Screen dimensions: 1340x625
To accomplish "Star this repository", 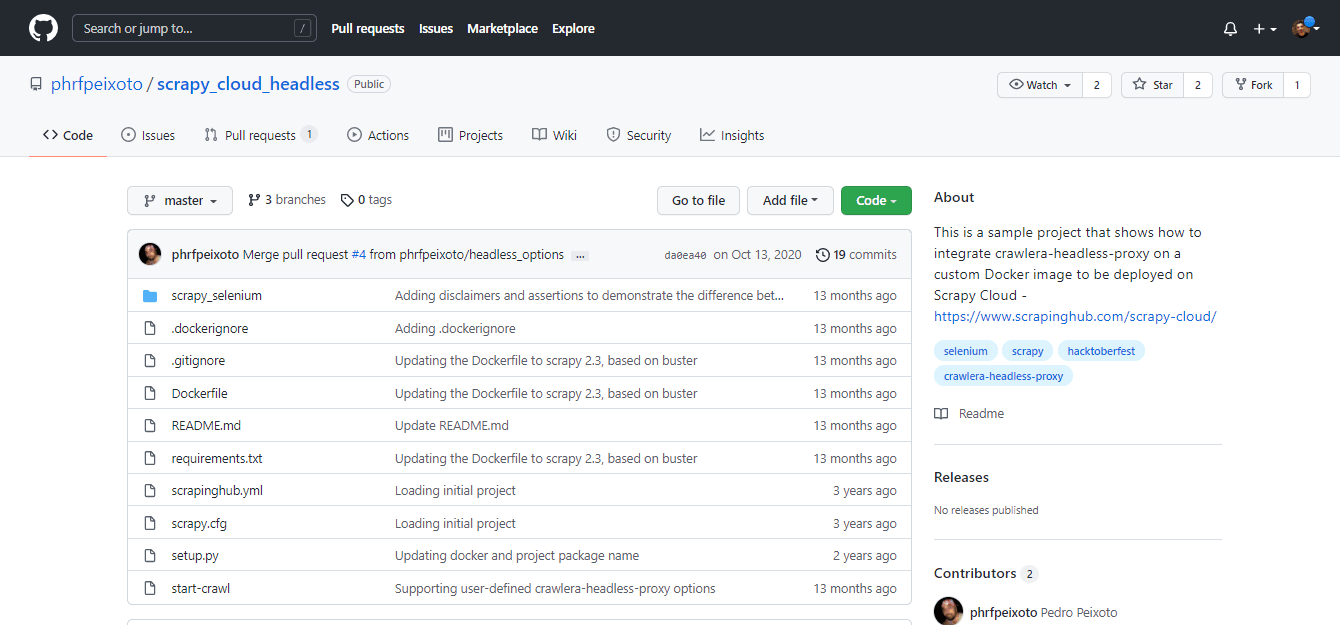I will point(1152,85).
